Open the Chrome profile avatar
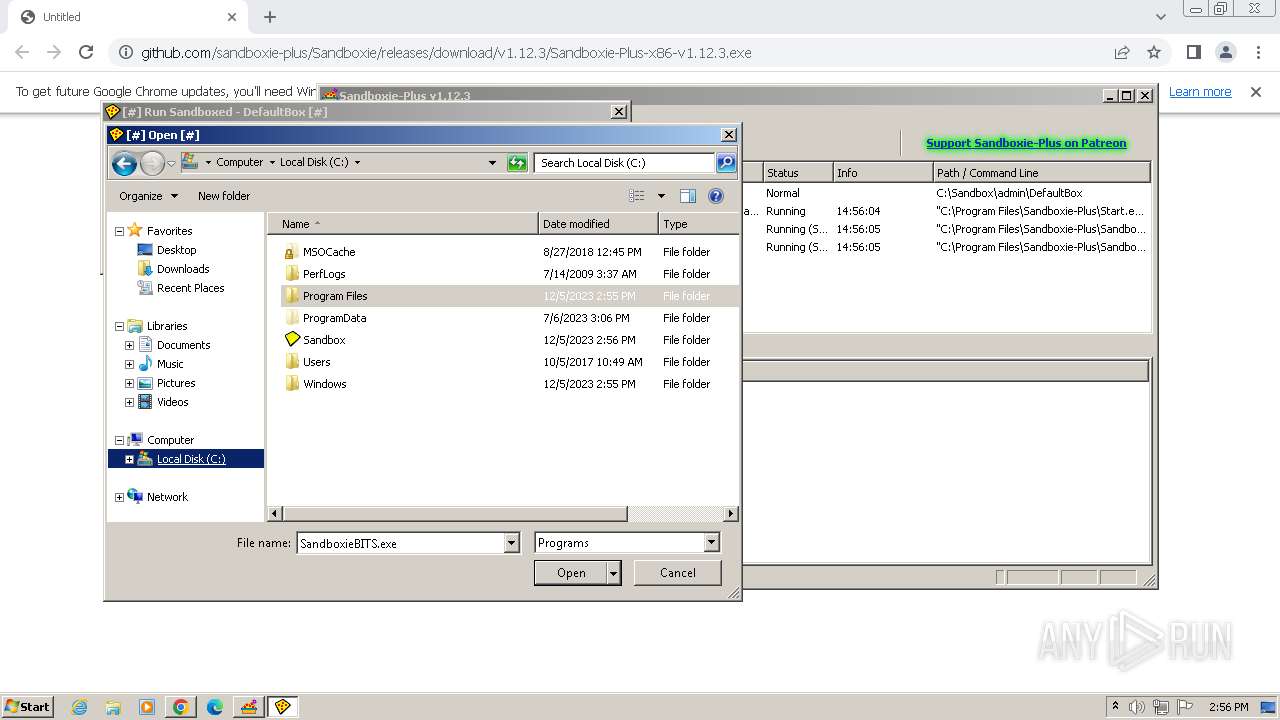 (x=1226, y=52)
